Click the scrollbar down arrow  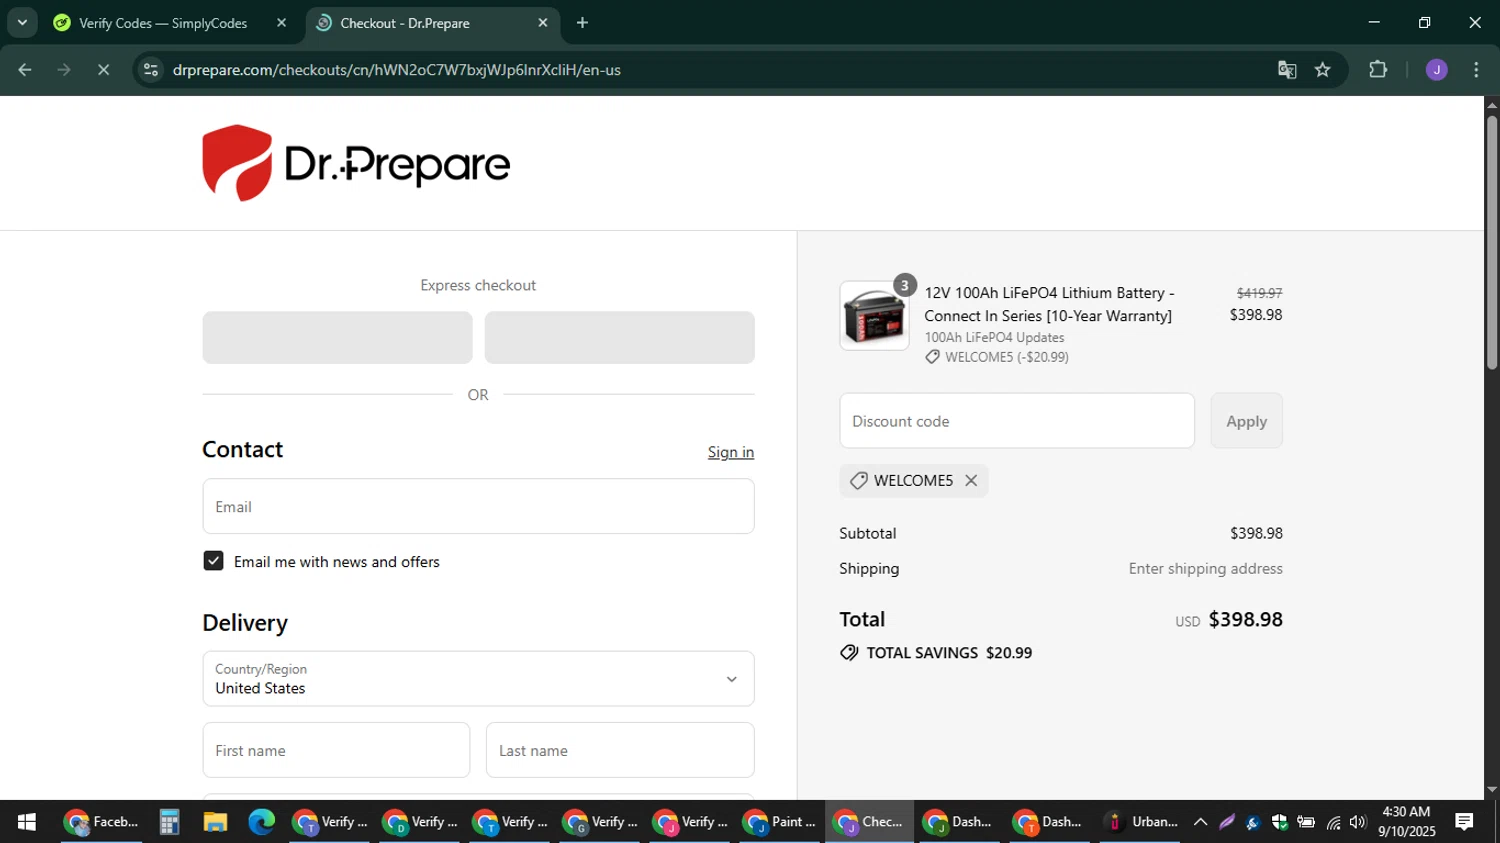click(x=1492, y=790)
